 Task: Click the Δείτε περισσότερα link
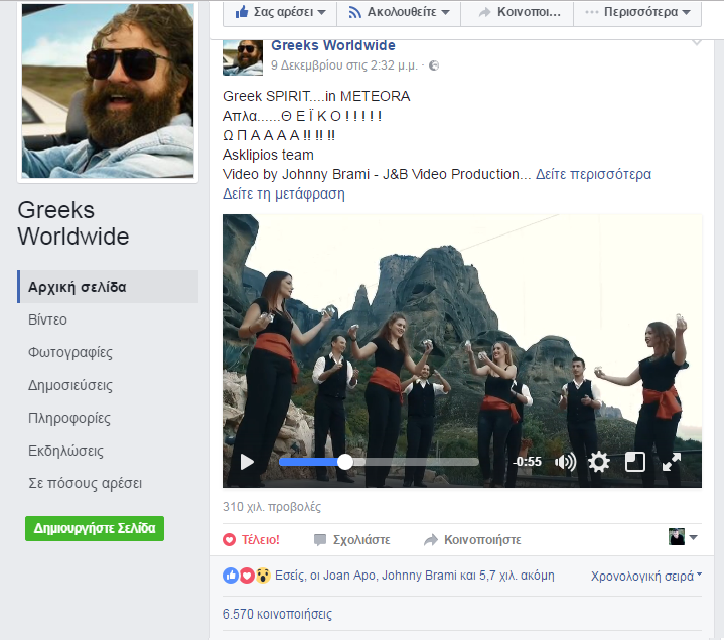(x=593, y=174)
